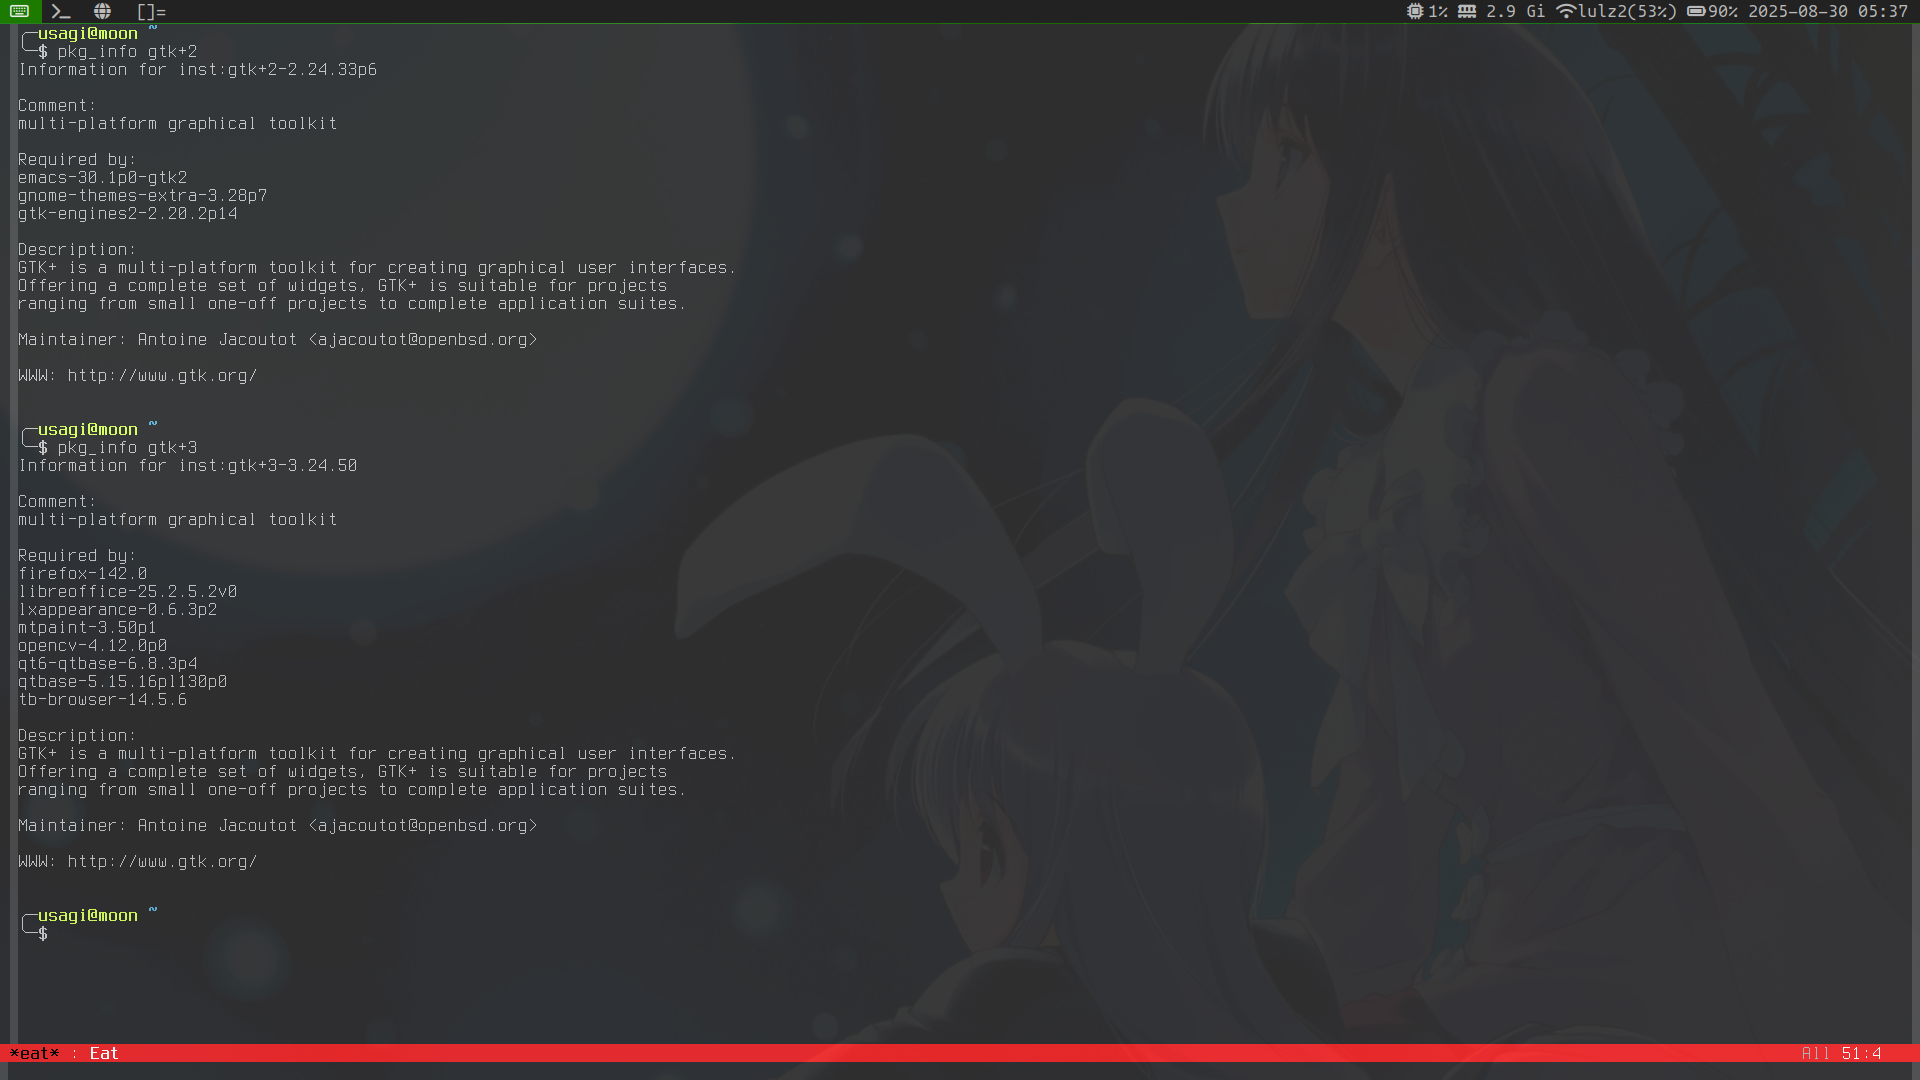Screen dimensions: 1920x1080
Task: Click the 2025-08-30 05:37 clock
Action: tap(1827, 11)
